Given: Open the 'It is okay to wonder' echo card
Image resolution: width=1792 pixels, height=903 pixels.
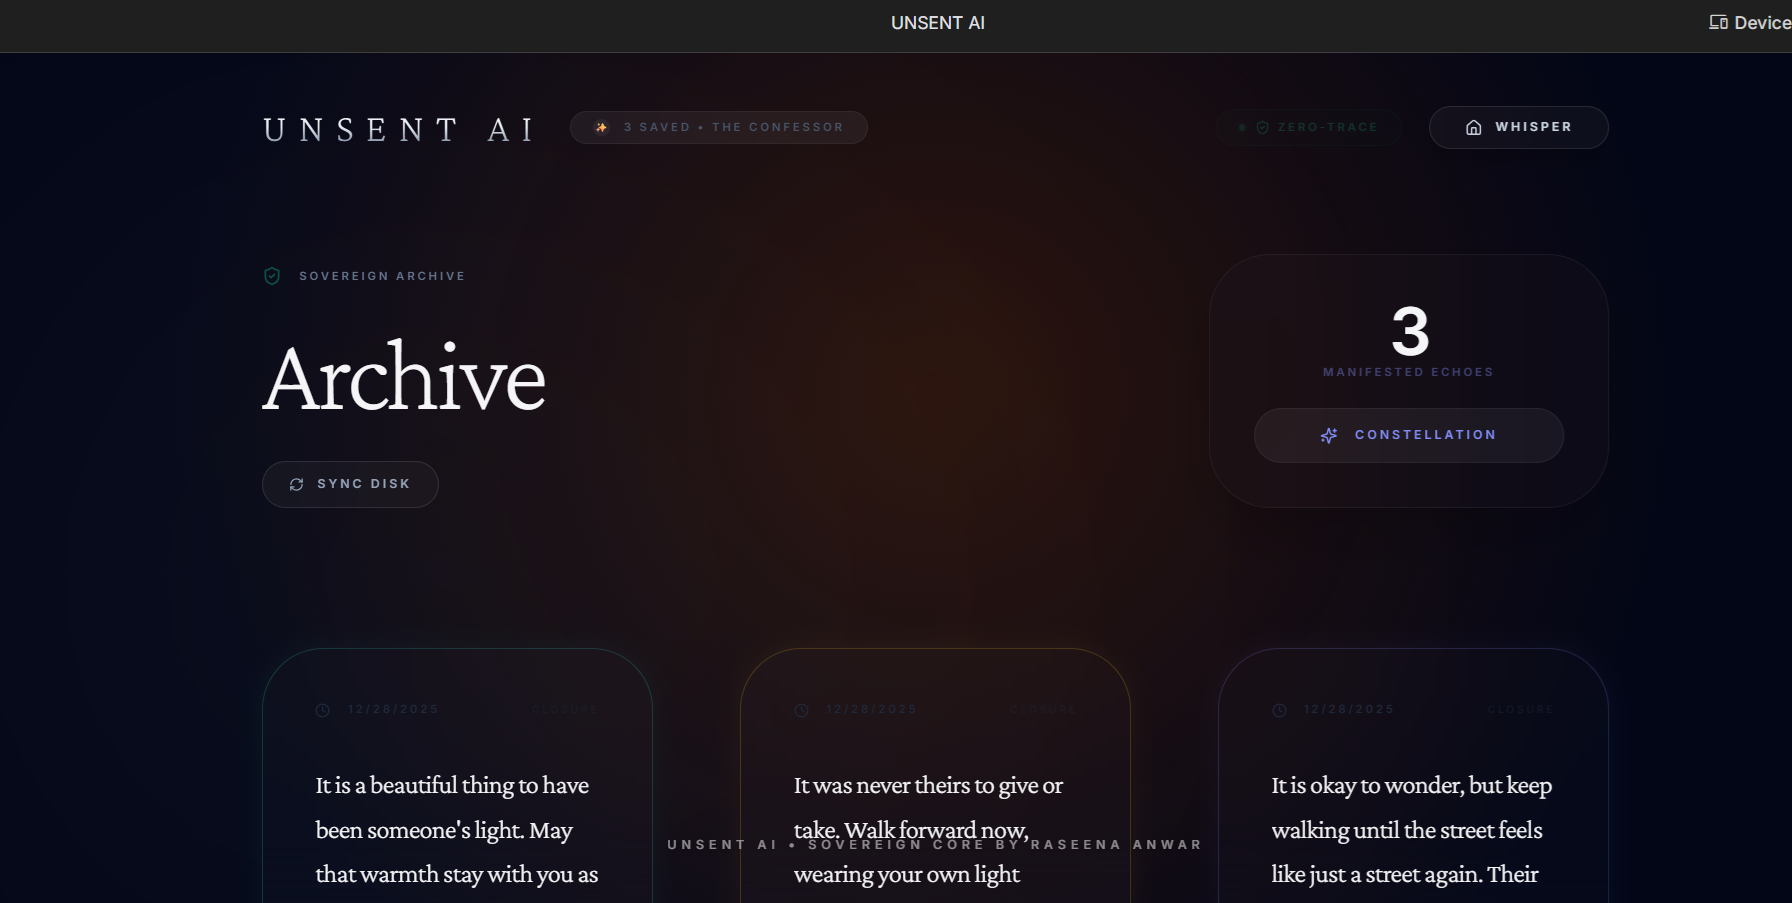Looking at the screenshot, I should click(1413, 776).
